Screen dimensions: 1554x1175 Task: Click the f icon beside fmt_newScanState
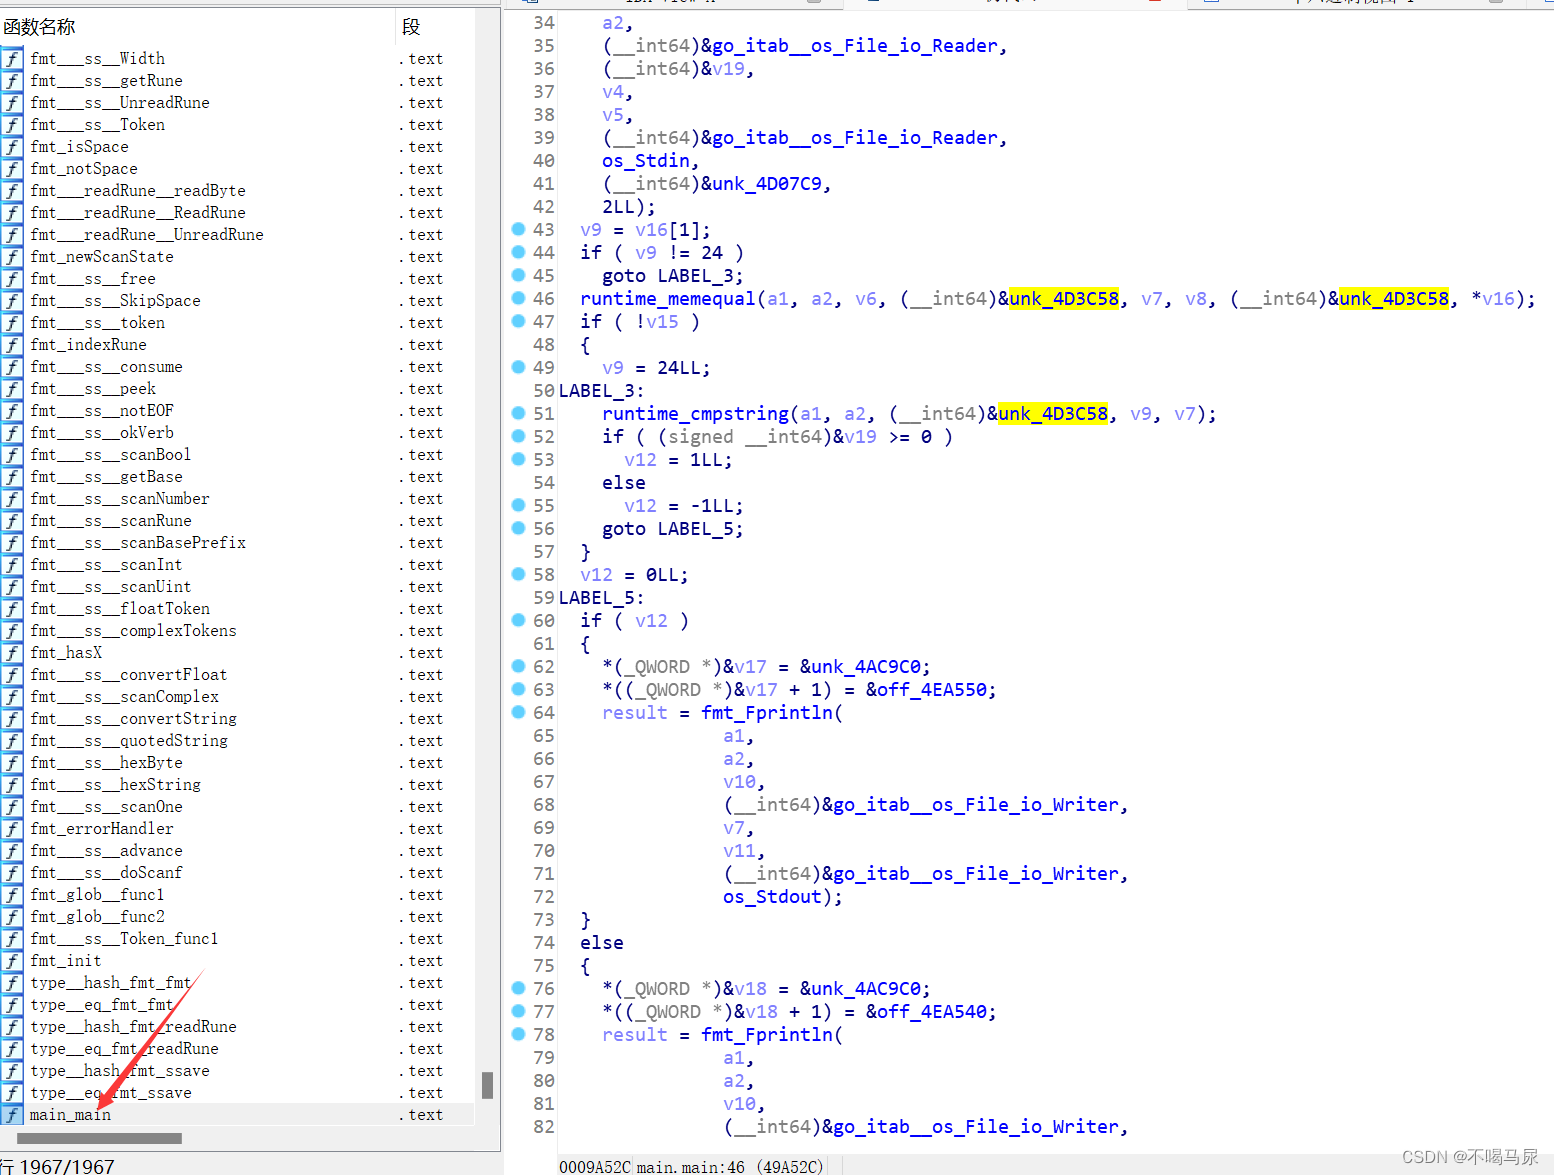[11, 257]
